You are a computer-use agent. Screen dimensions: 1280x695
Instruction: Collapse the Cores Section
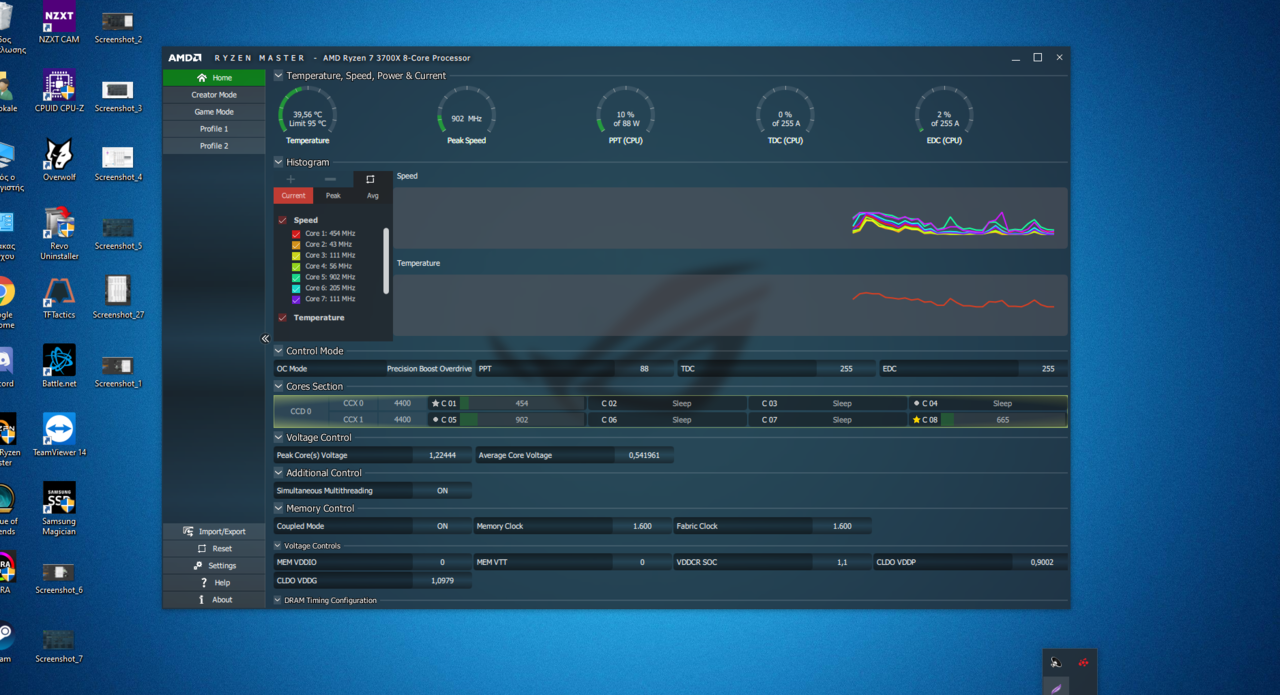coord(278,386)
